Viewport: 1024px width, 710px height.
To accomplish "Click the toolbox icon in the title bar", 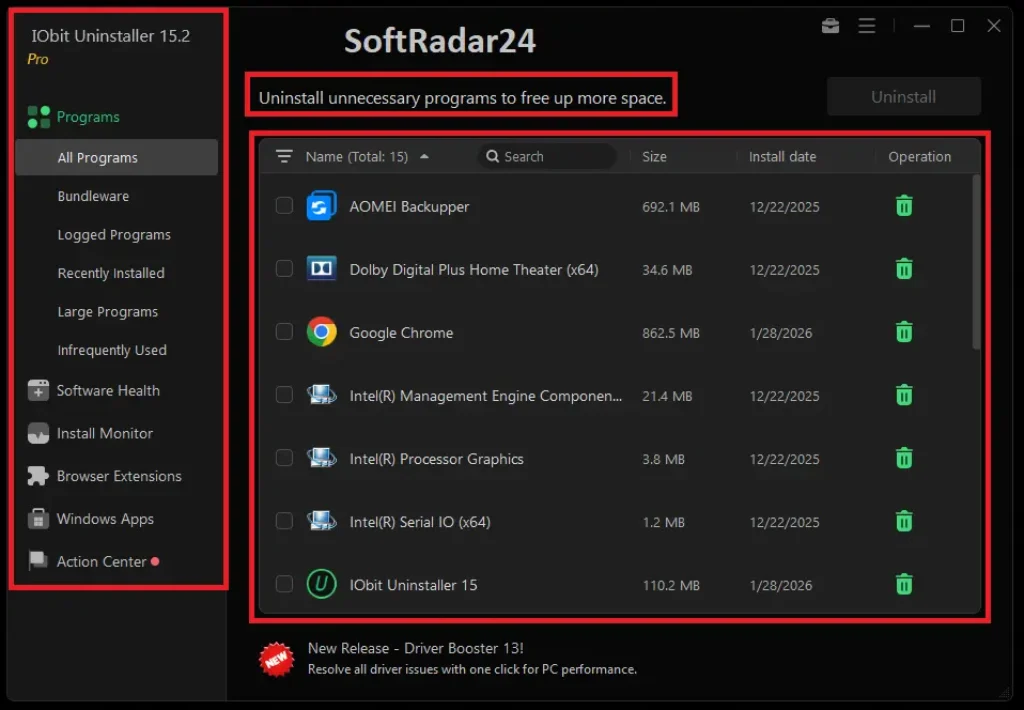I will (830, 26).
